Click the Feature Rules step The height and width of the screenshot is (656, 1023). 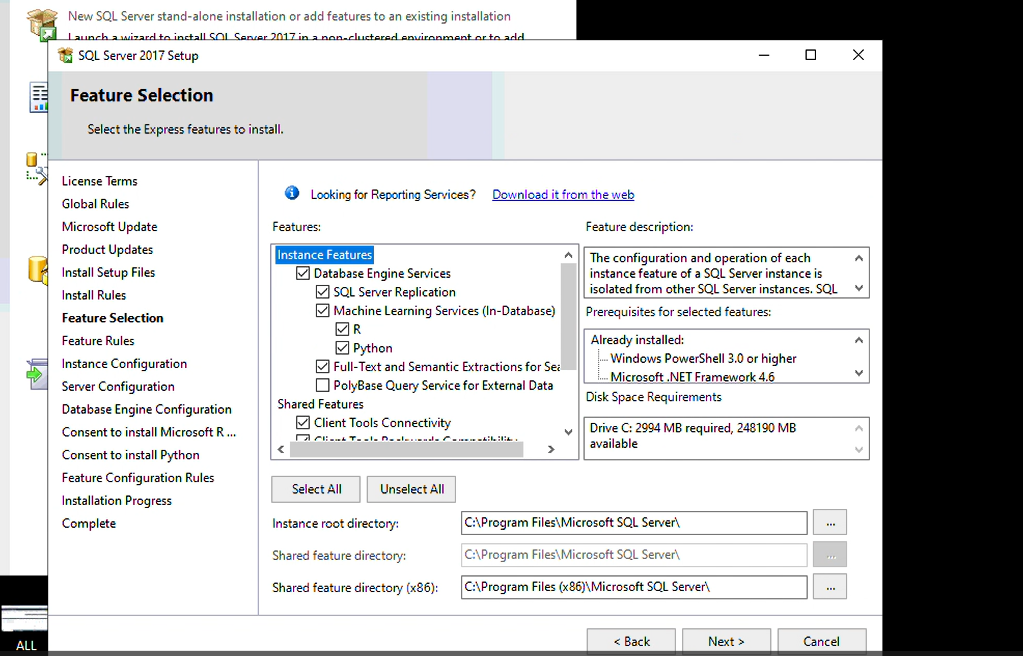pos(98,341)
